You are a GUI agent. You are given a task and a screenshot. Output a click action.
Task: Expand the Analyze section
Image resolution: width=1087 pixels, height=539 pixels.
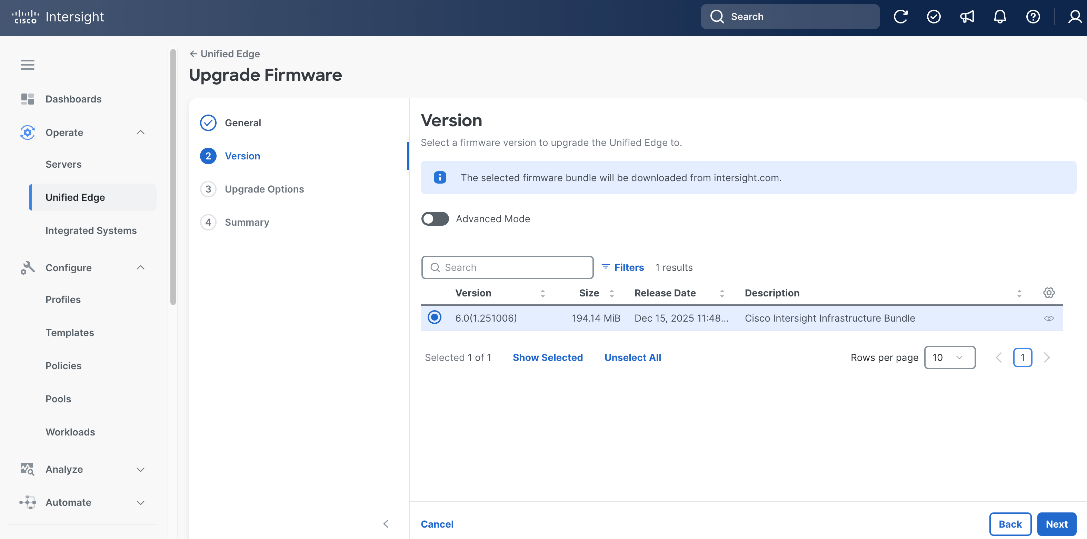point(140,470)
